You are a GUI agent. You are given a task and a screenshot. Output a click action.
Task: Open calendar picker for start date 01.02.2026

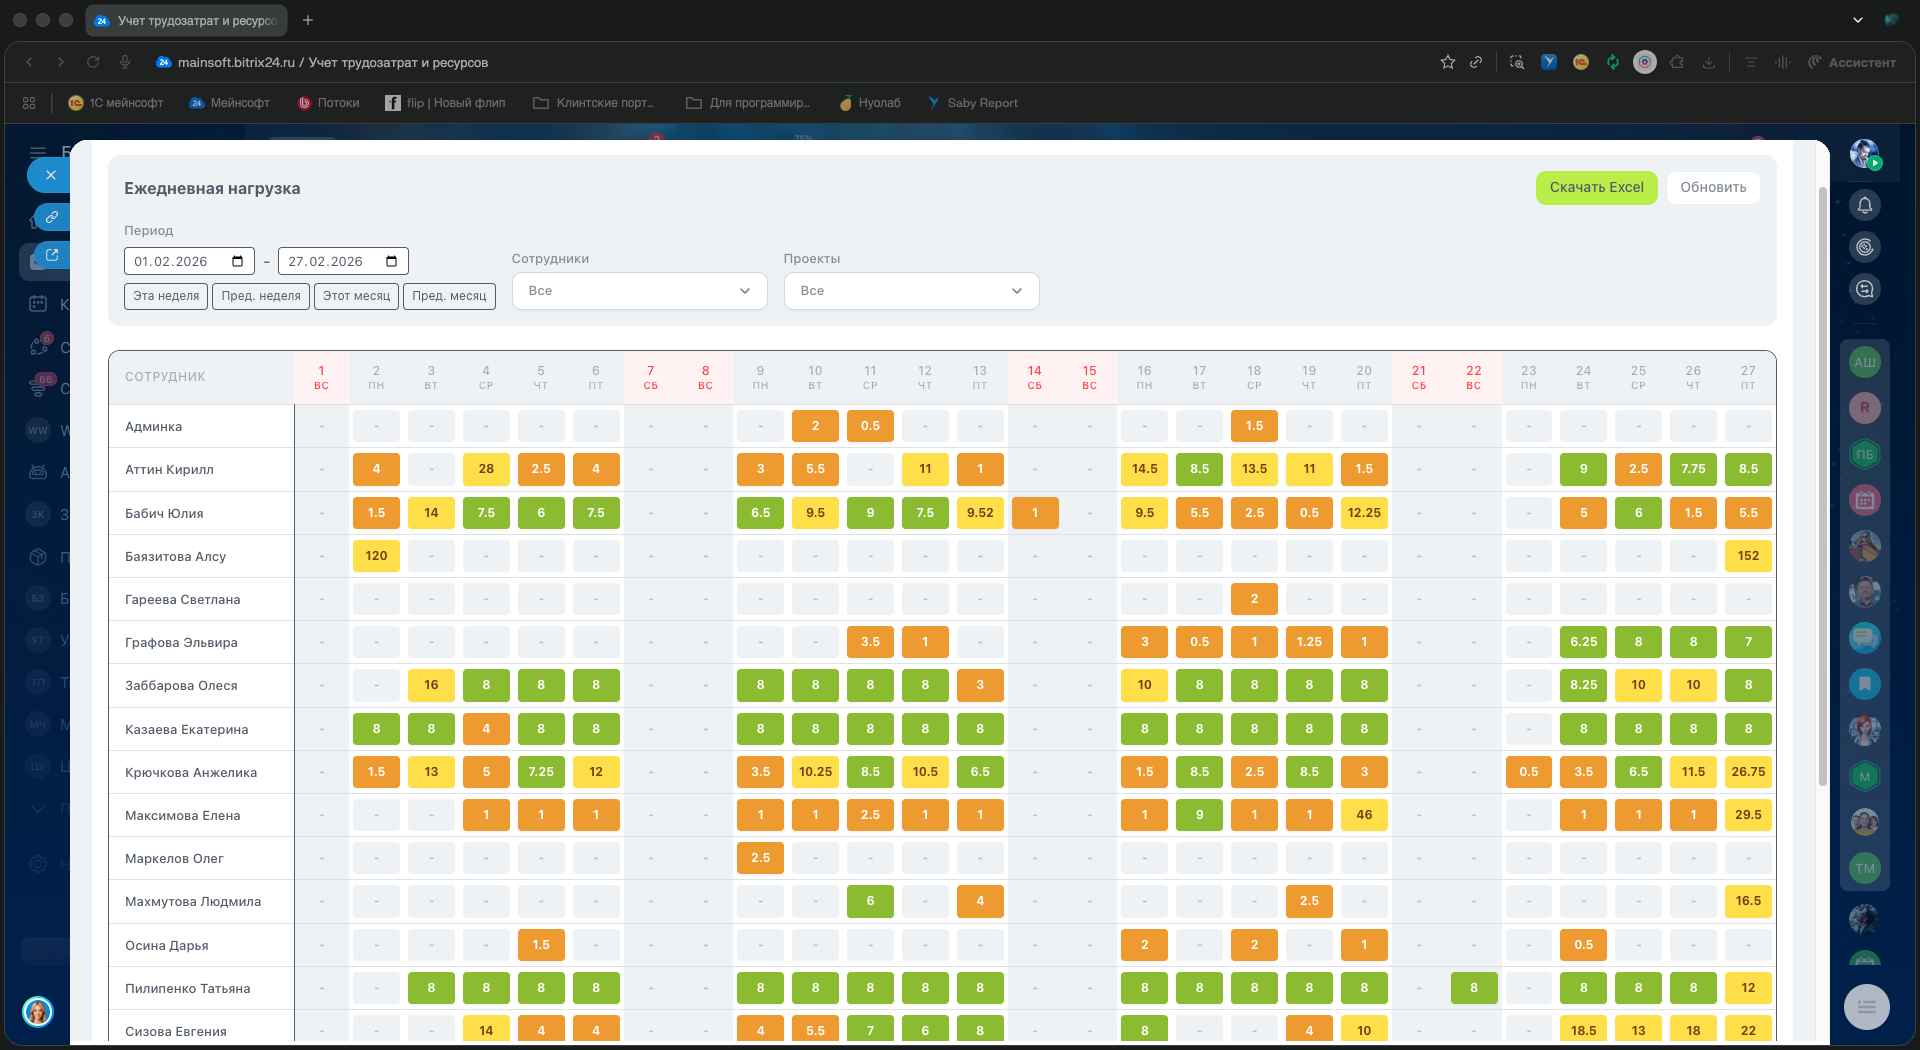point(238,262)
